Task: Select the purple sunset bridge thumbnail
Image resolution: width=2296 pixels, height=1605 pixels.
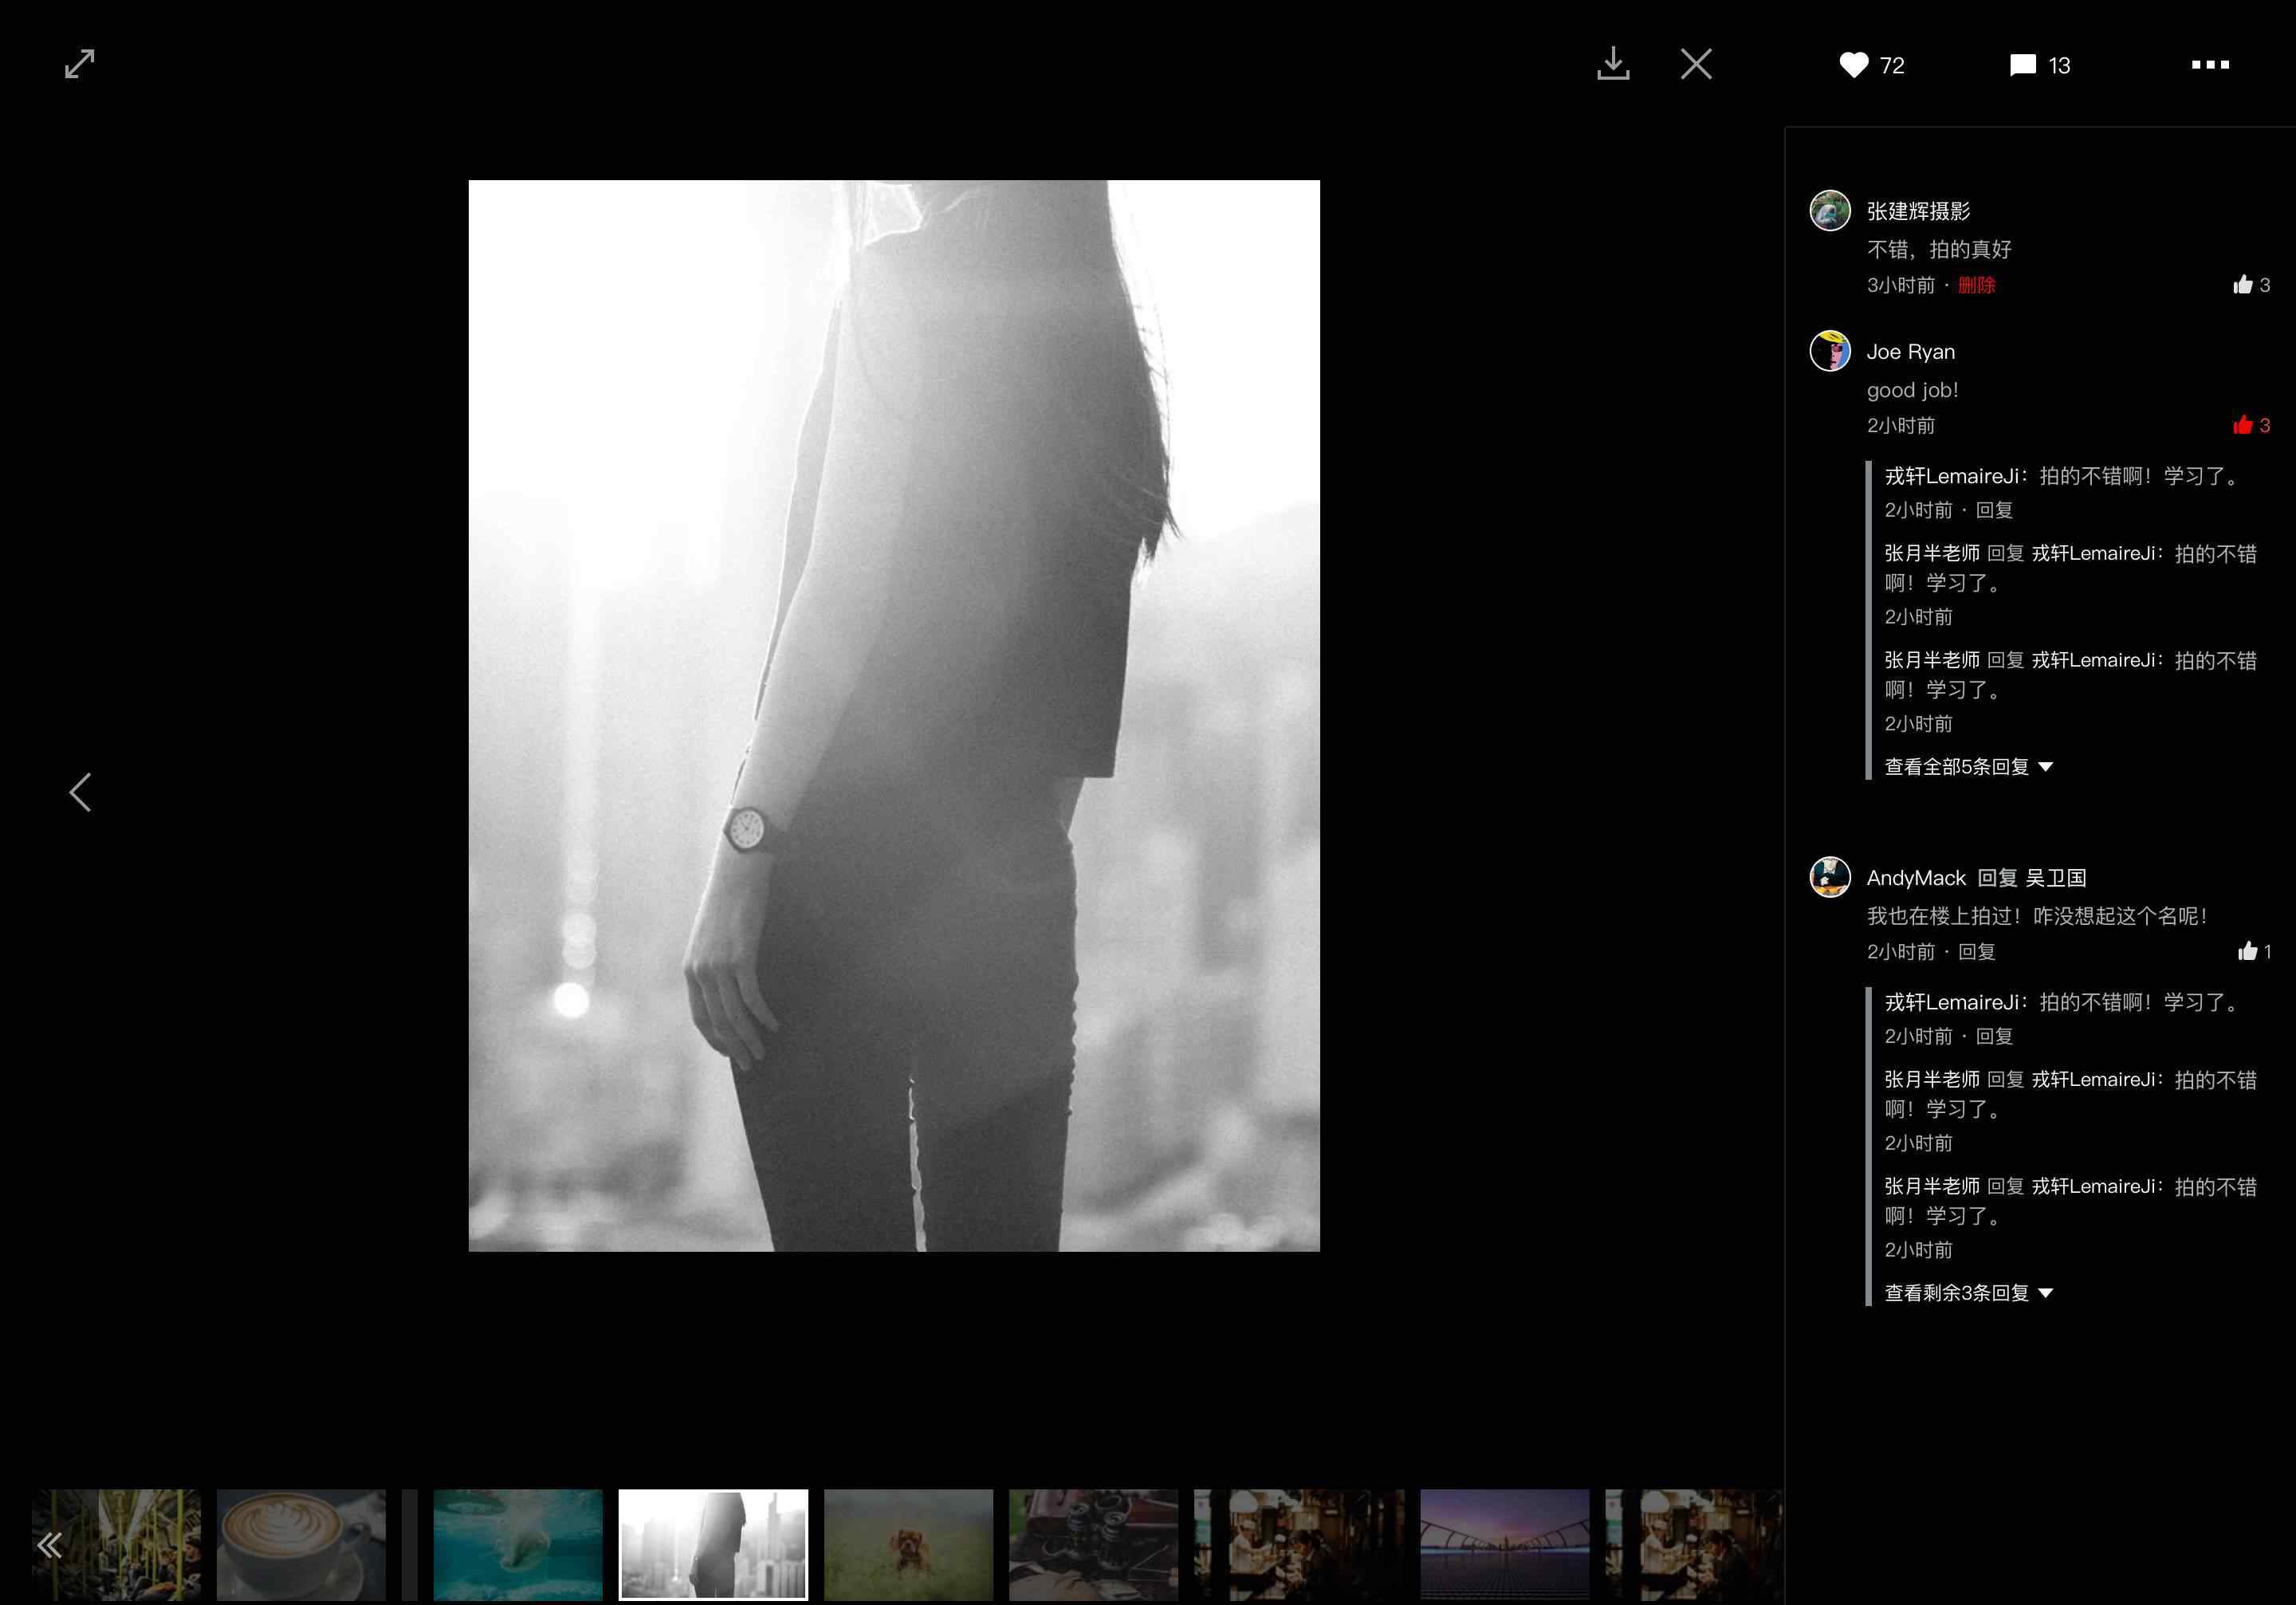Action: pyautogui.click(x=1504, y=1545)
